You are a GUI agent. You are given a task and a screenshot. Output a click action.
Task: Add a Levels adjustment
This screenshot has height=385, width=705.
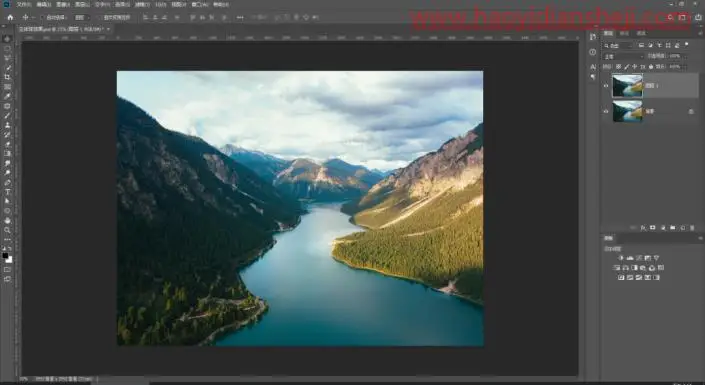click(630, 258)
